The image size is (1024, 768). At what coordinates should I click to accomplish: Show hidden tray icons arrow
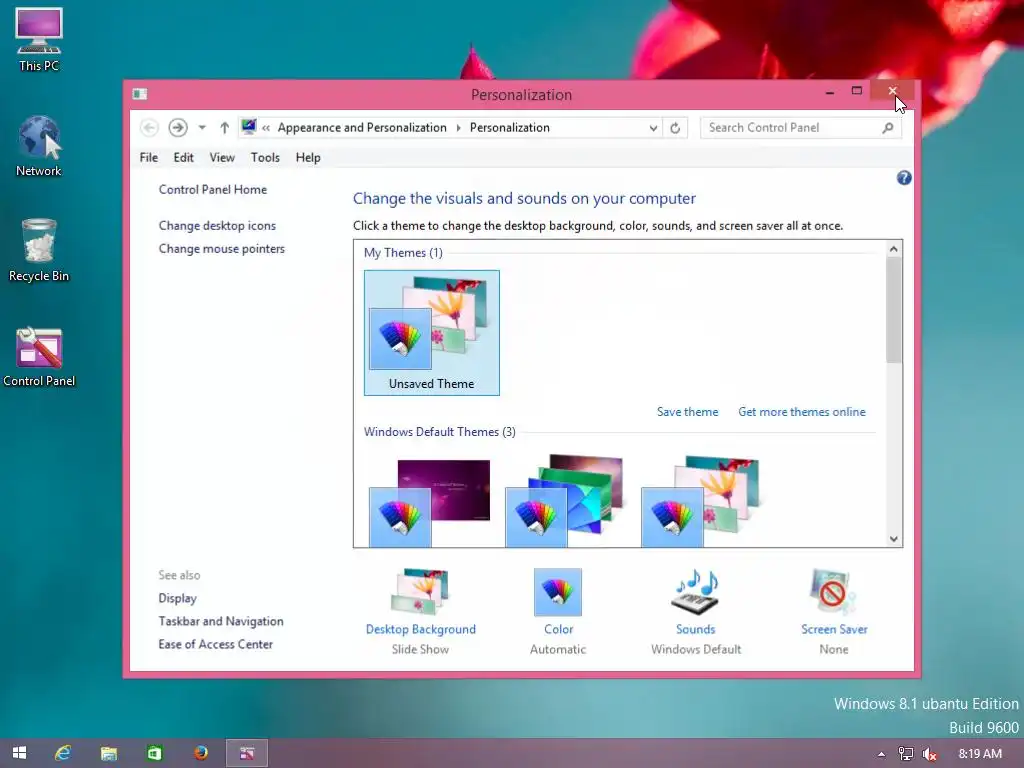click(x=881, y=754)
